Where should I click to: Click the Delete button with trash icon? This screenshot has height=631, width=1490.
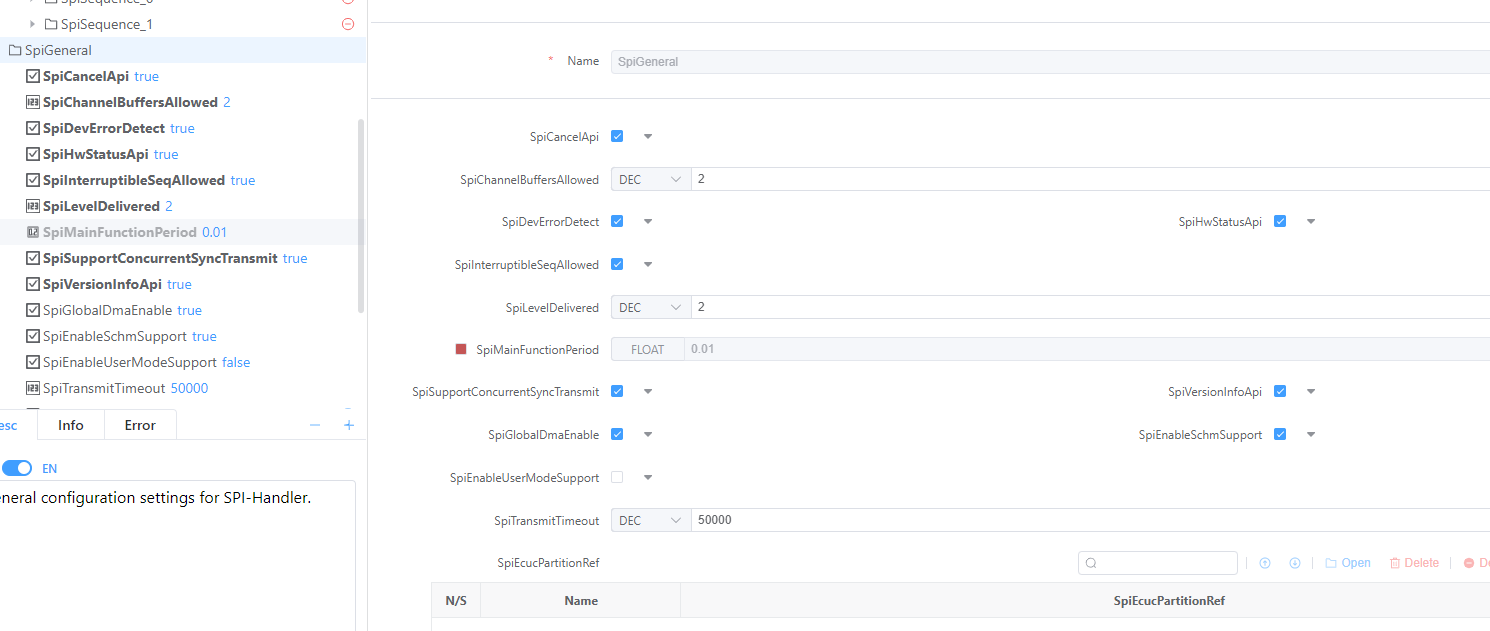(x=1414, y=563)
